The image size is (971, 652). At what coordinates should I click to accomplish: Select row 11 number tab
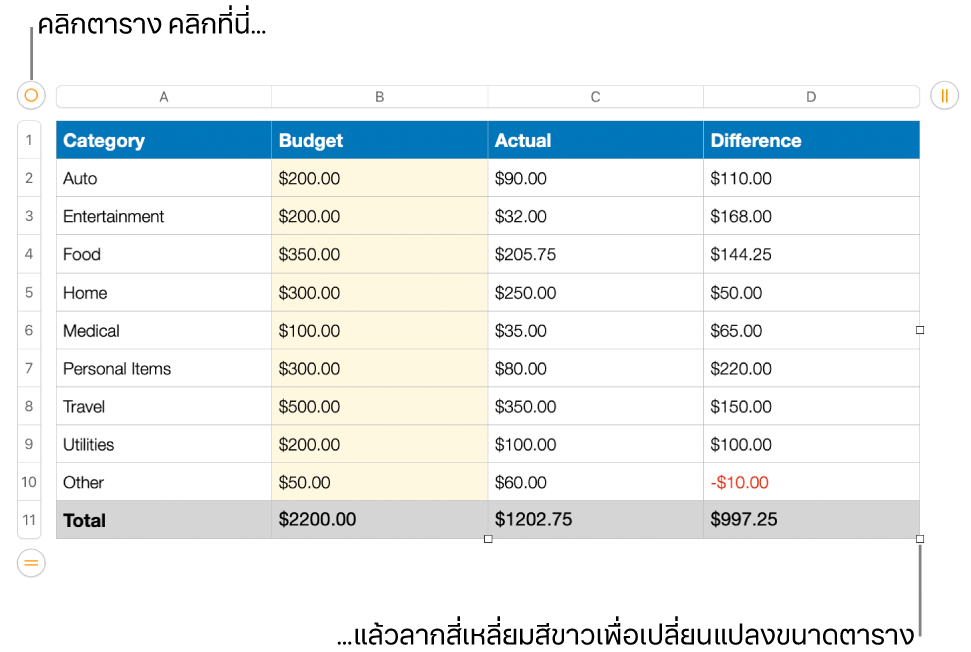point(29,520)
